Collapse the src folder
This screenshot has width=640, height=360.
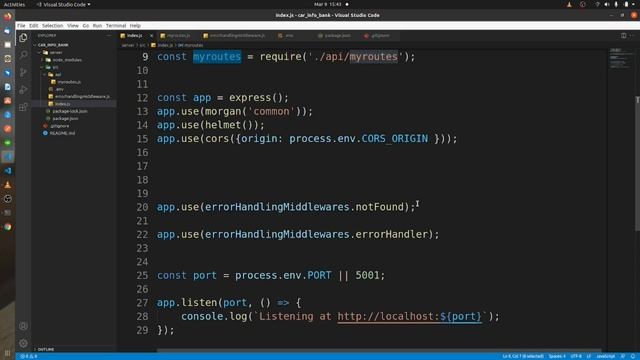(x=55, y=67)
